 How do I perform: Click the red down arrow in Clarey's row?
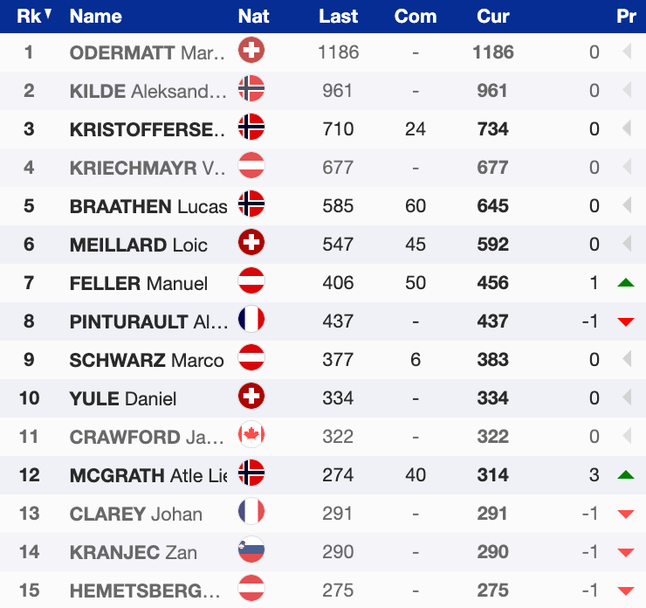pos(626,514)
